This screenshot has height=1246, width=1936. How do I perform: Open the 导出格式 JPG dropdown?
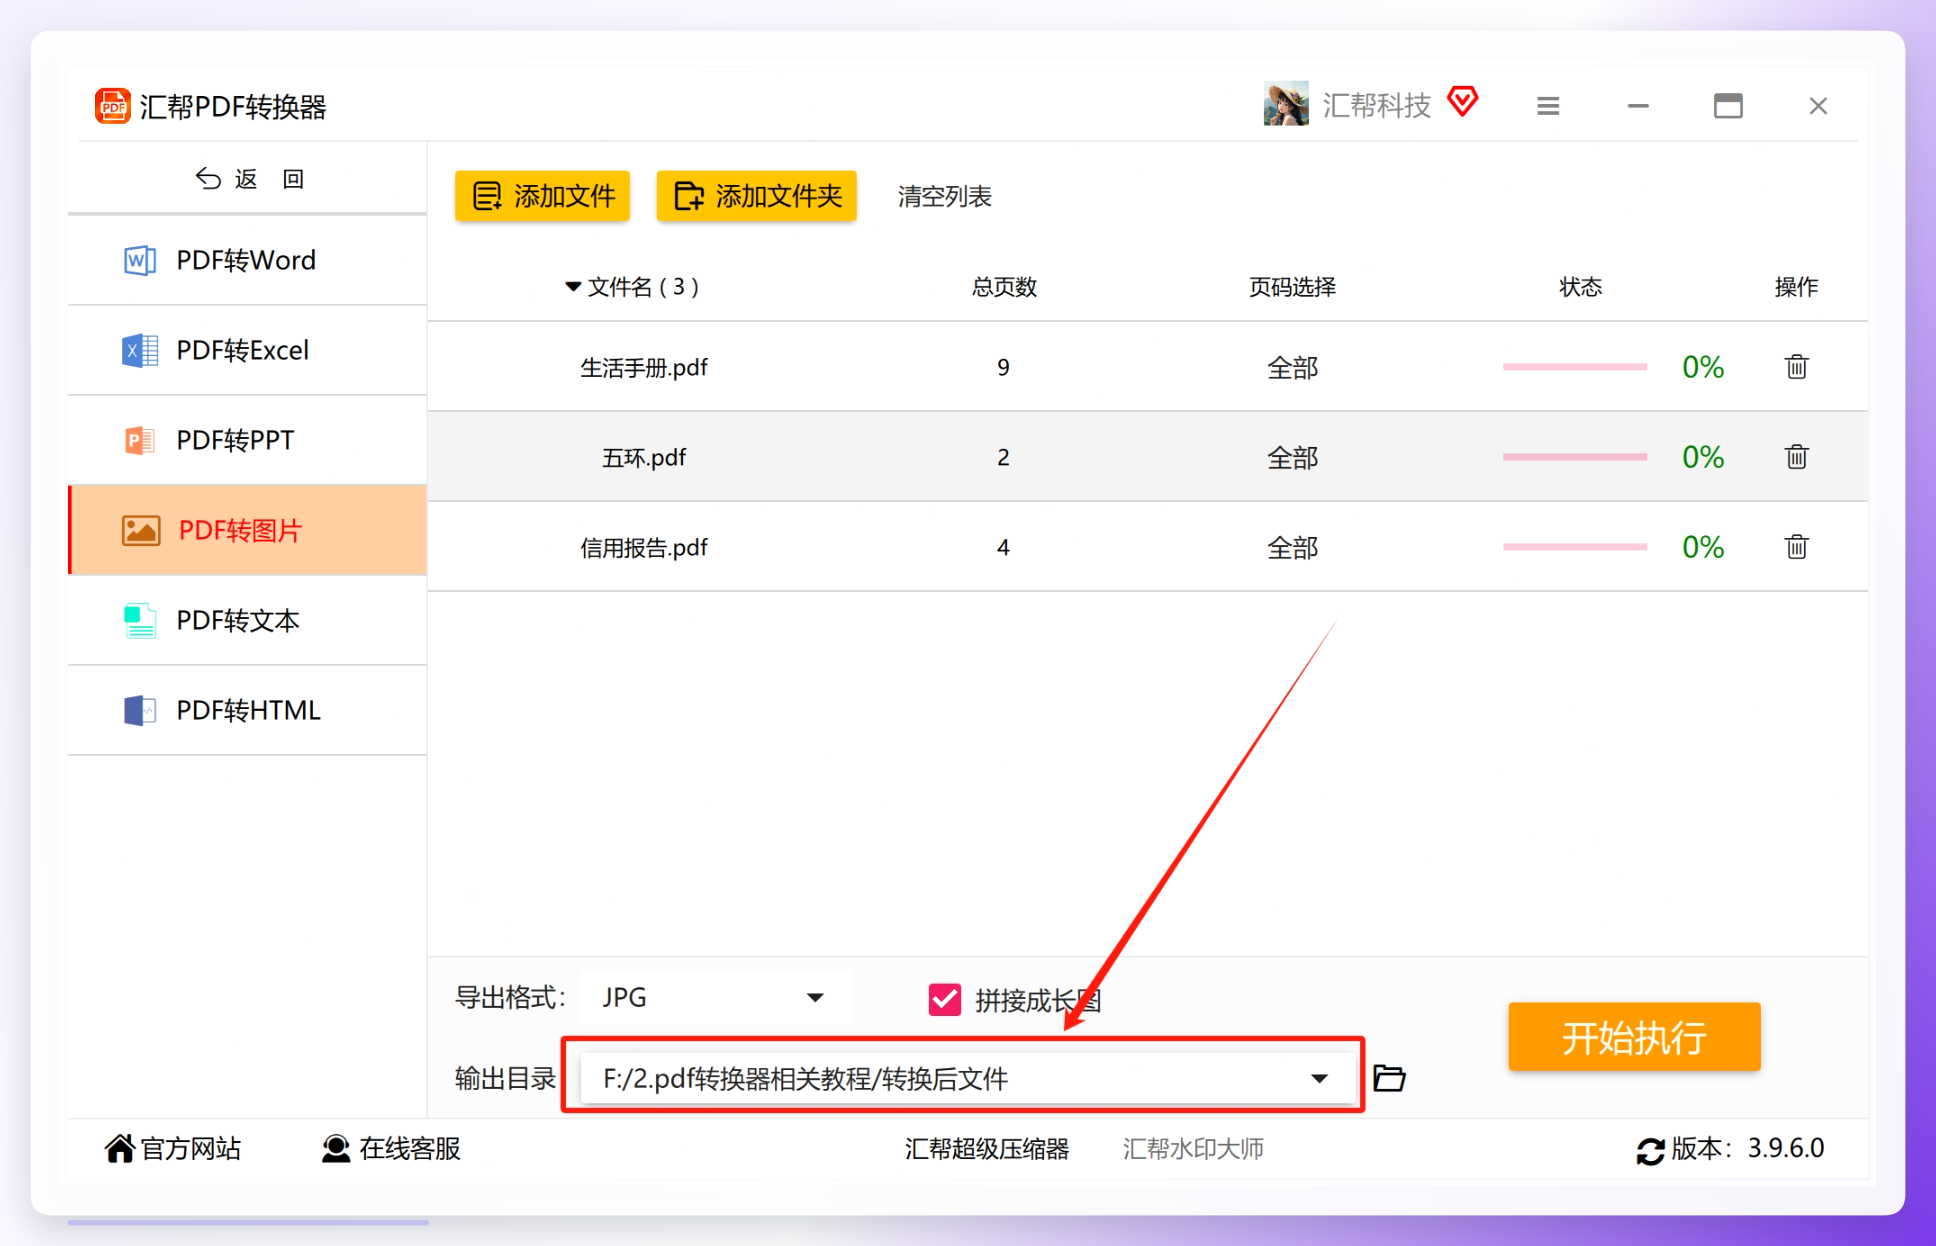tap(716, 997)
